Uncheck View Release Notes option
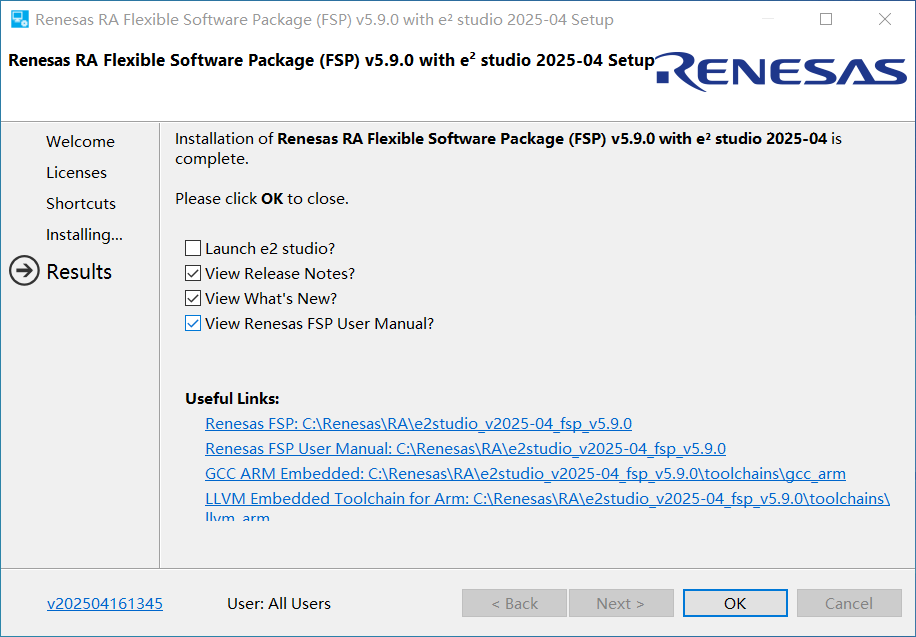Viewport: 916px width, 637px height. click(x=193, y=274)
